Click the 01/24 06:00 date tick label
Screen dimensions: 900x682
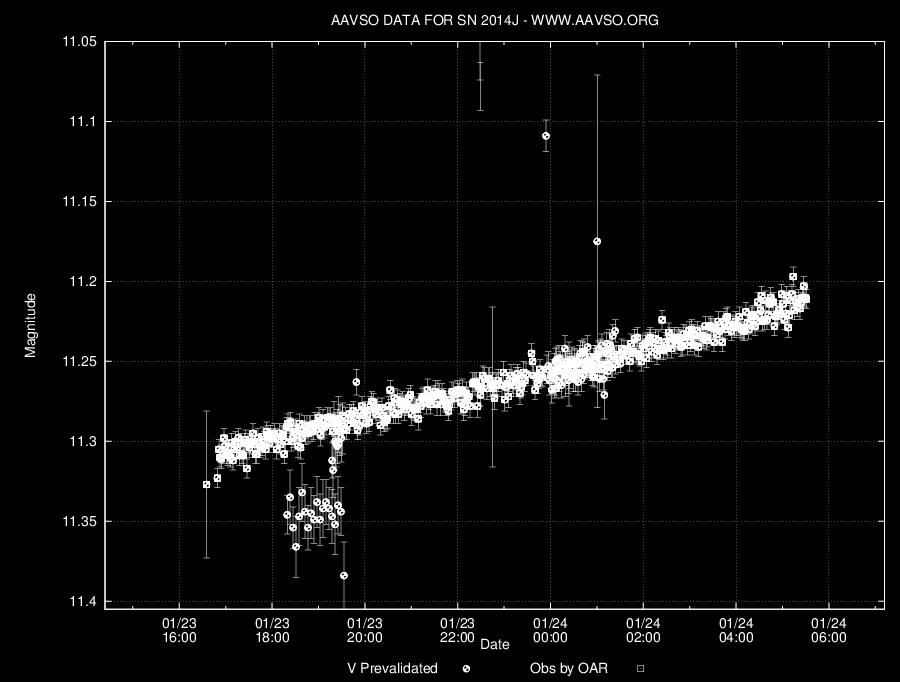point(828,630)
